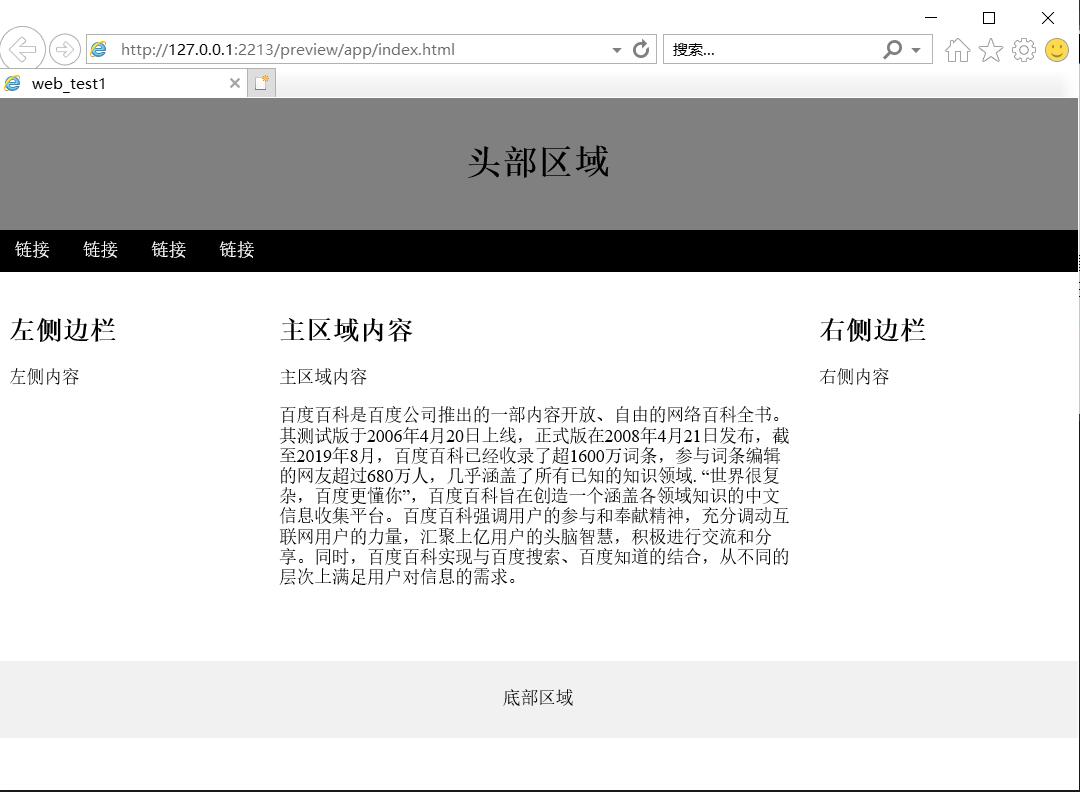Open the address bar history dropdown
The height and width of the screenshot is (792, 1080).
point(616,48)
